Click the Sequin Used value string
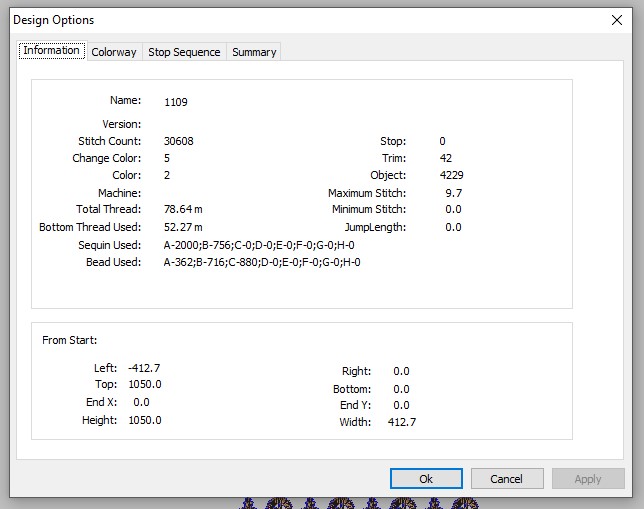The height and width of the screenshot is (509, 644). coord(259,245)
